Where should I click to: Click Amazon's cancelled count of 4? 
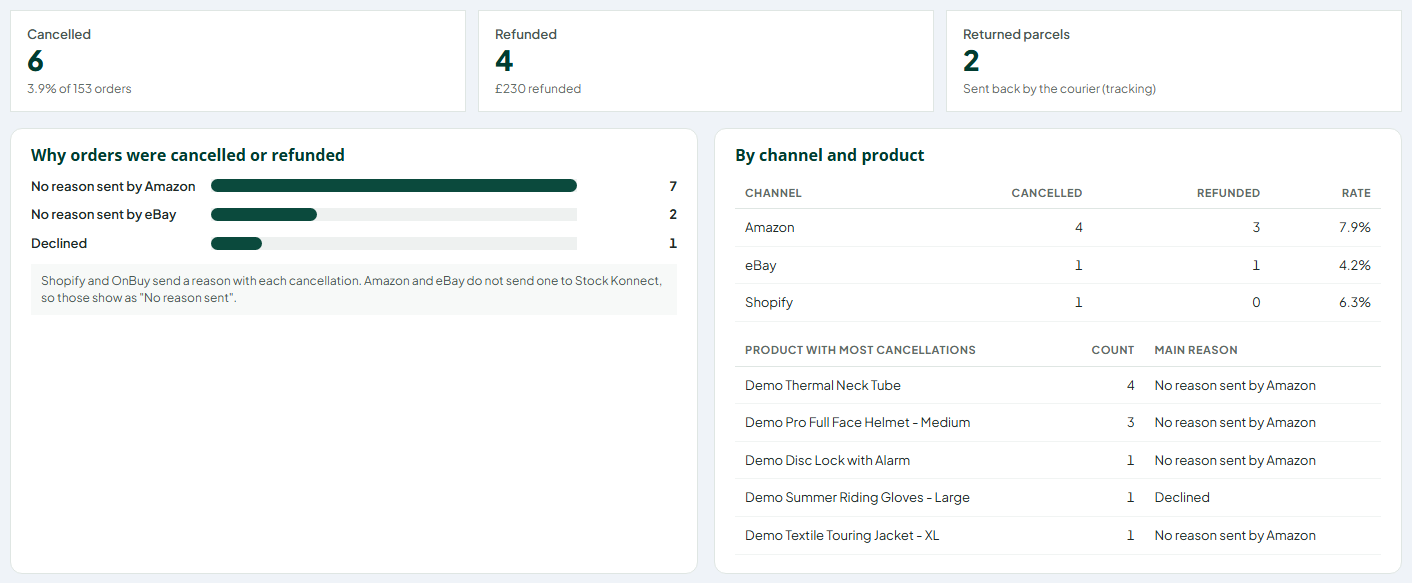1078,228
